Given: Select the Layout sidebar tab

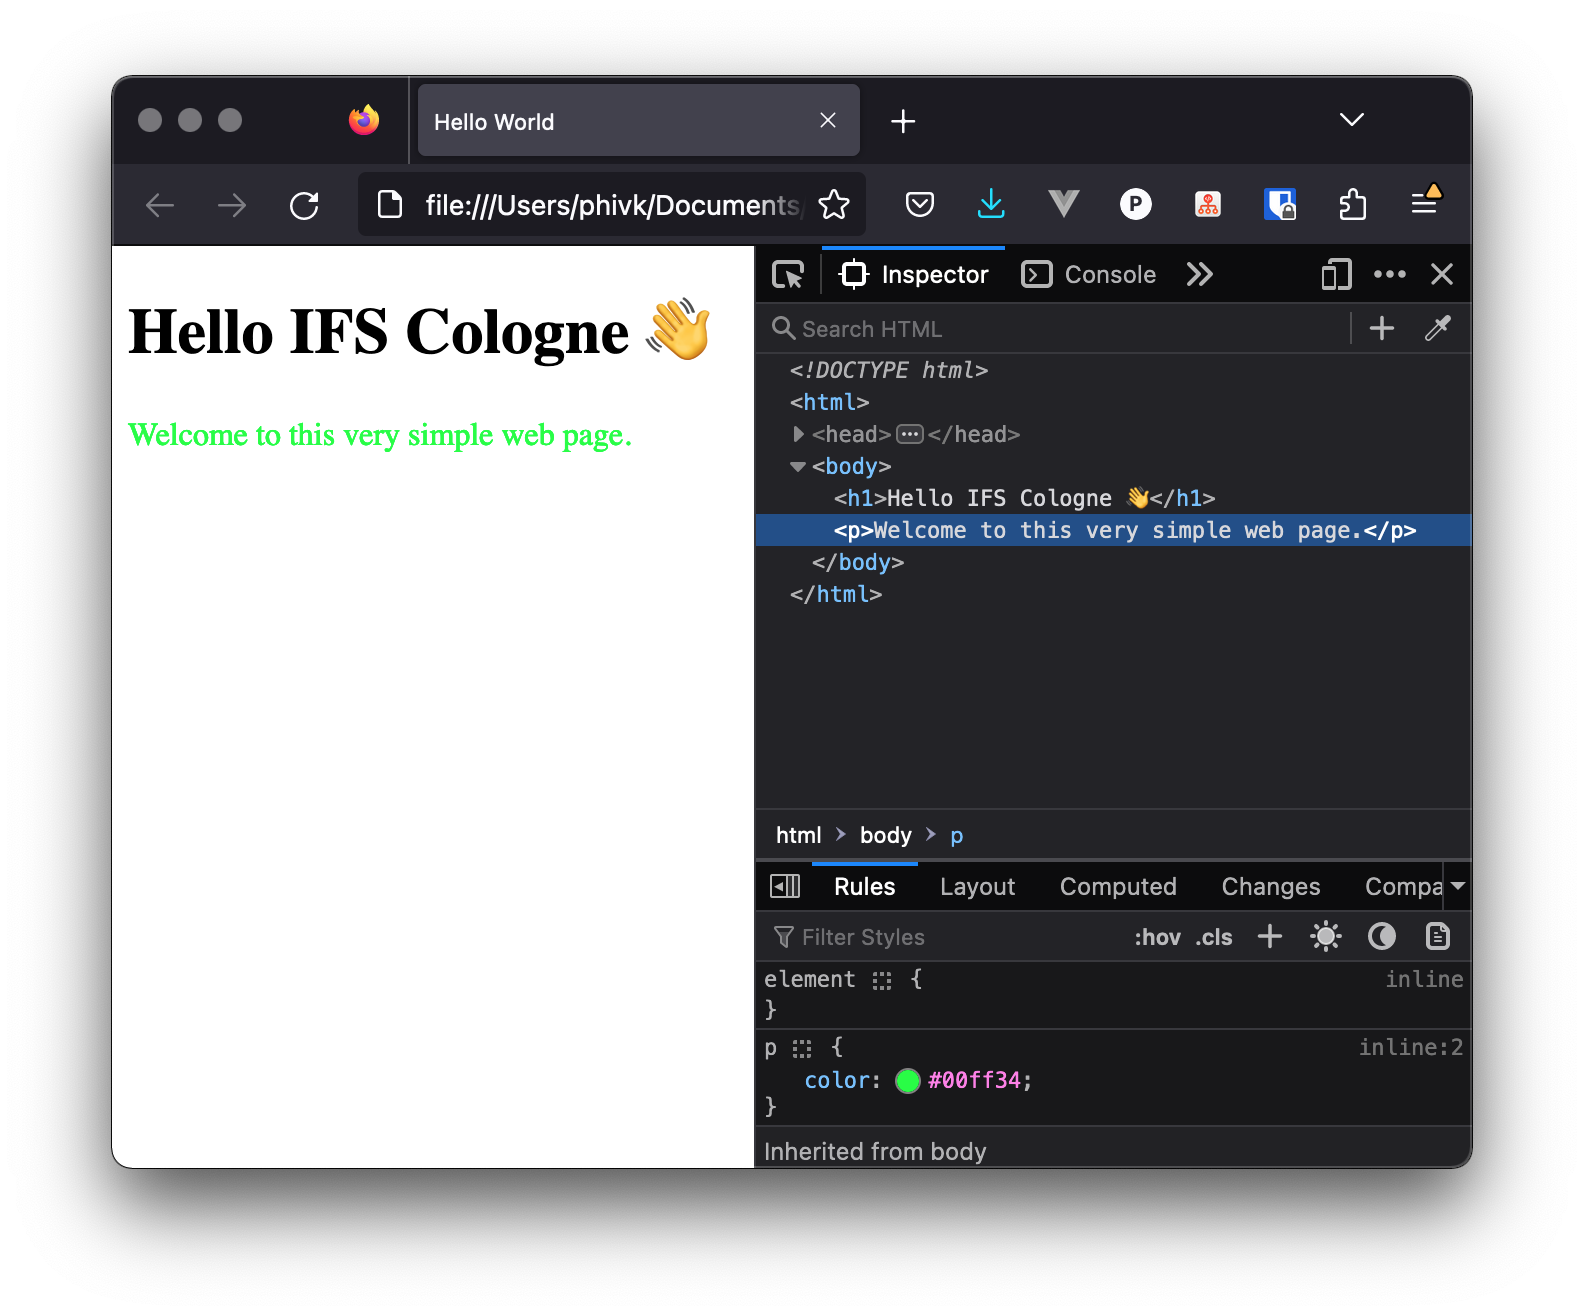Looking at the screenshot, I should point(977,887).
